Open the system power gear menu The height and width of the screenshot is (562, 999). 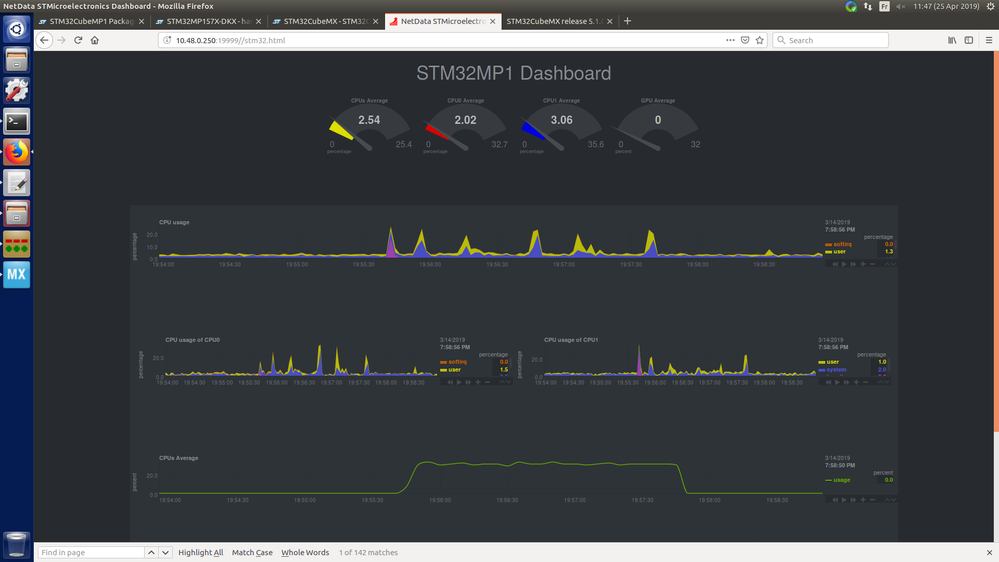[991, 6]
